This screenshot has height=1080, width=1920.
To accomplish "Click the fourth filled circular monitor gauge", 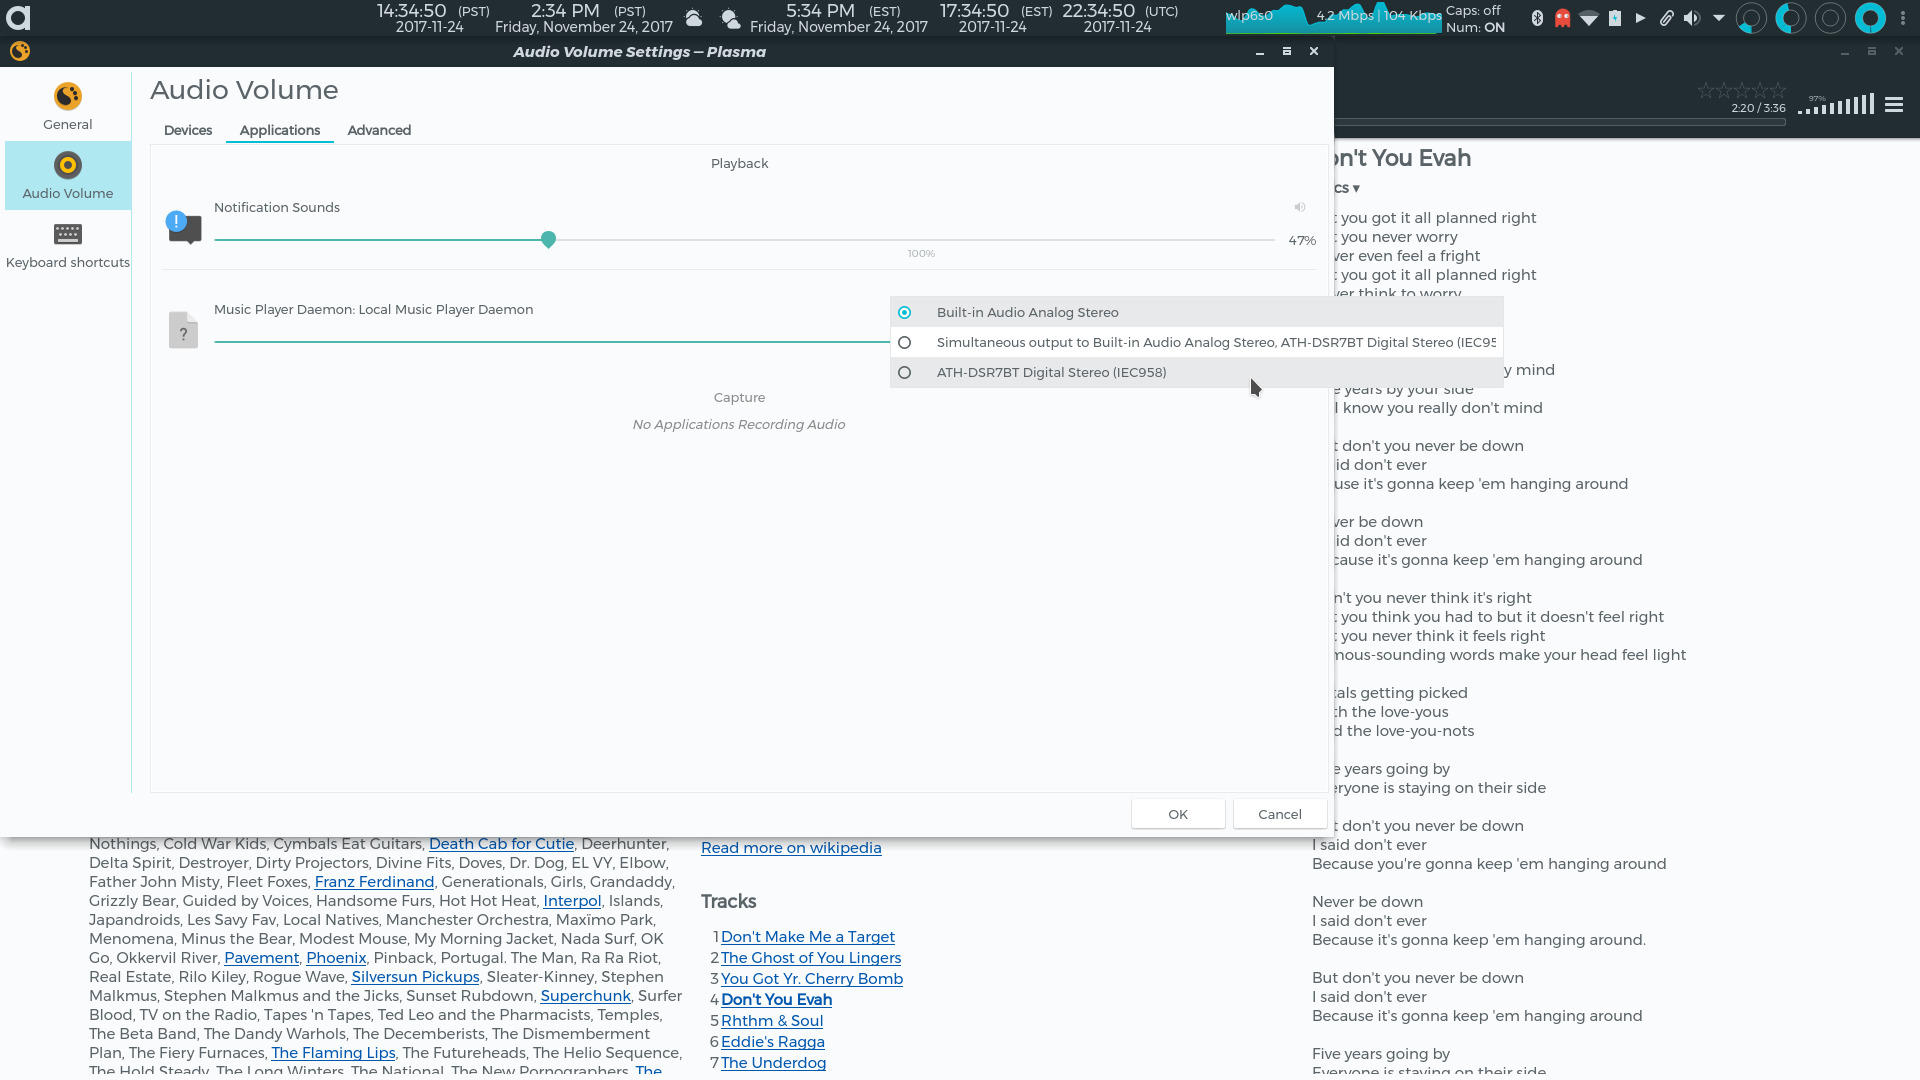I will [x=1870, y=18].
